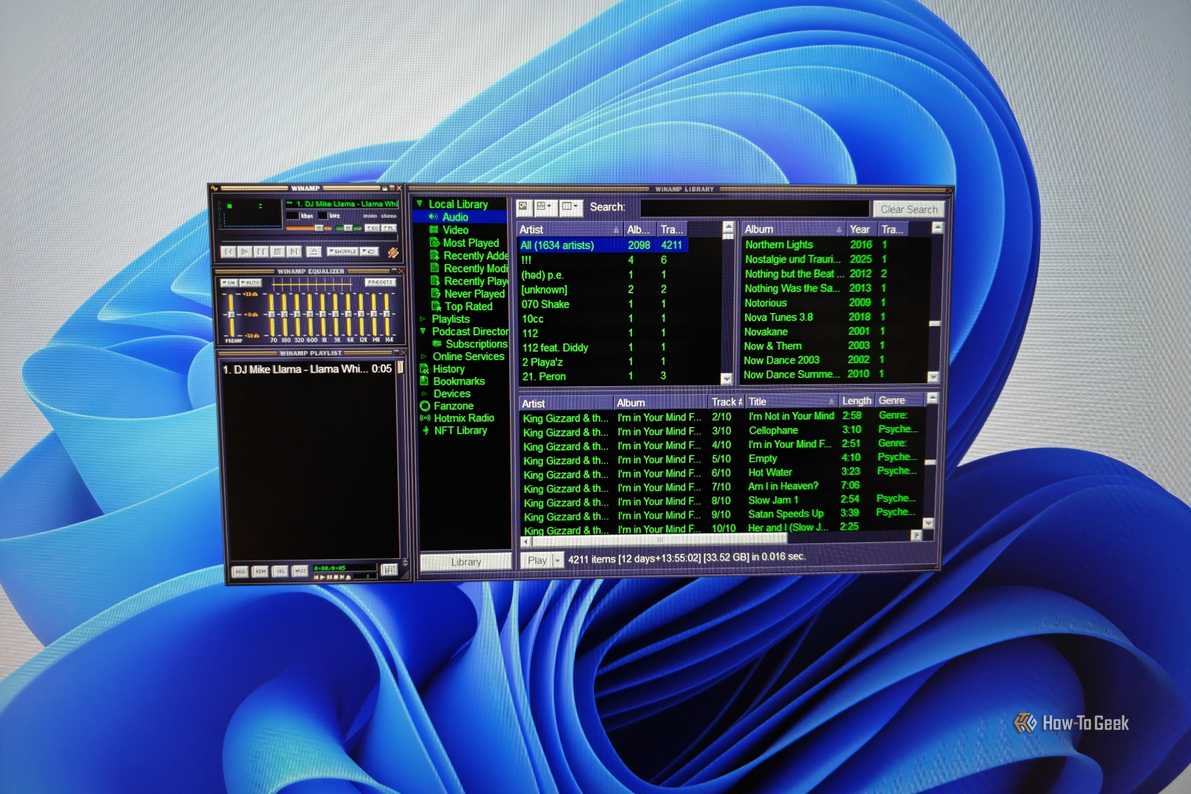
Task: Open the History item in library tree
Action: (448, 369)
